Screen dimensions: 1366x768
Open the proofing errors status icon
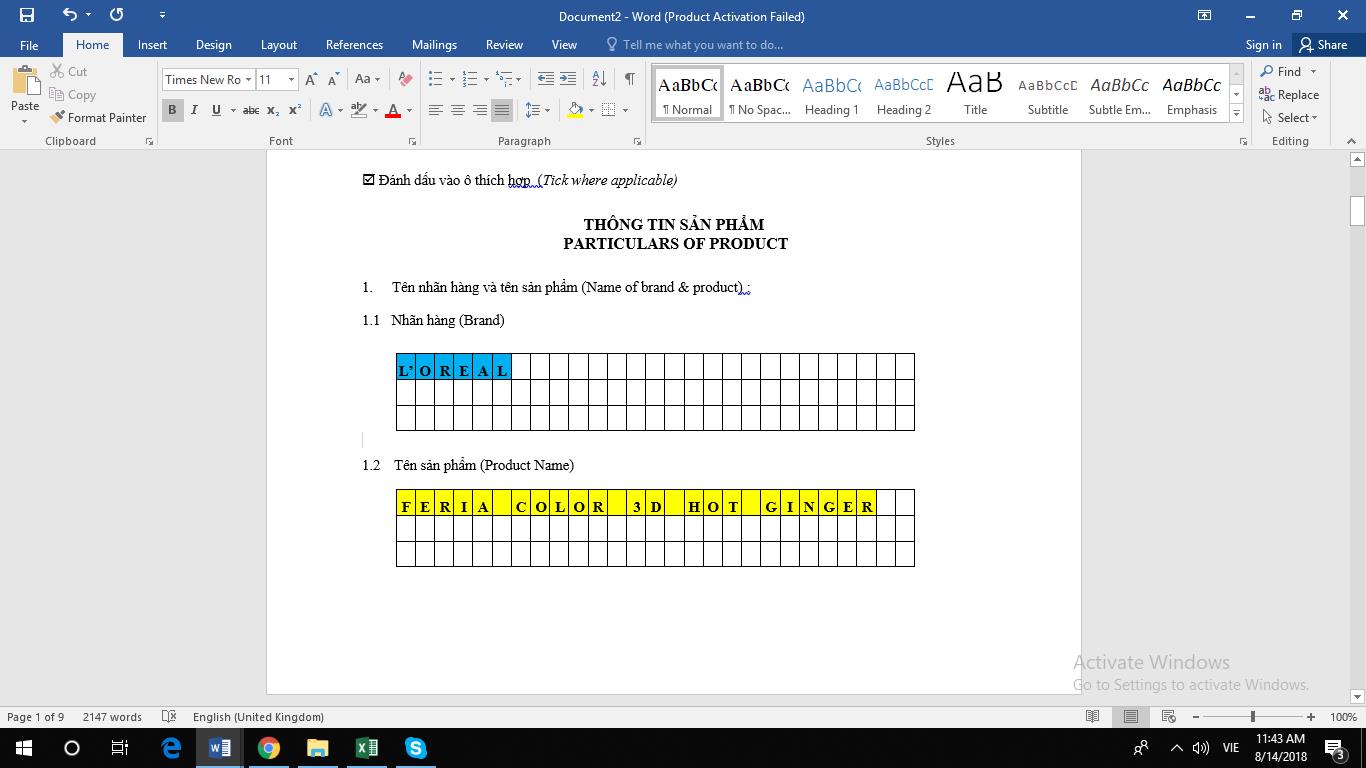click(169, 716)
